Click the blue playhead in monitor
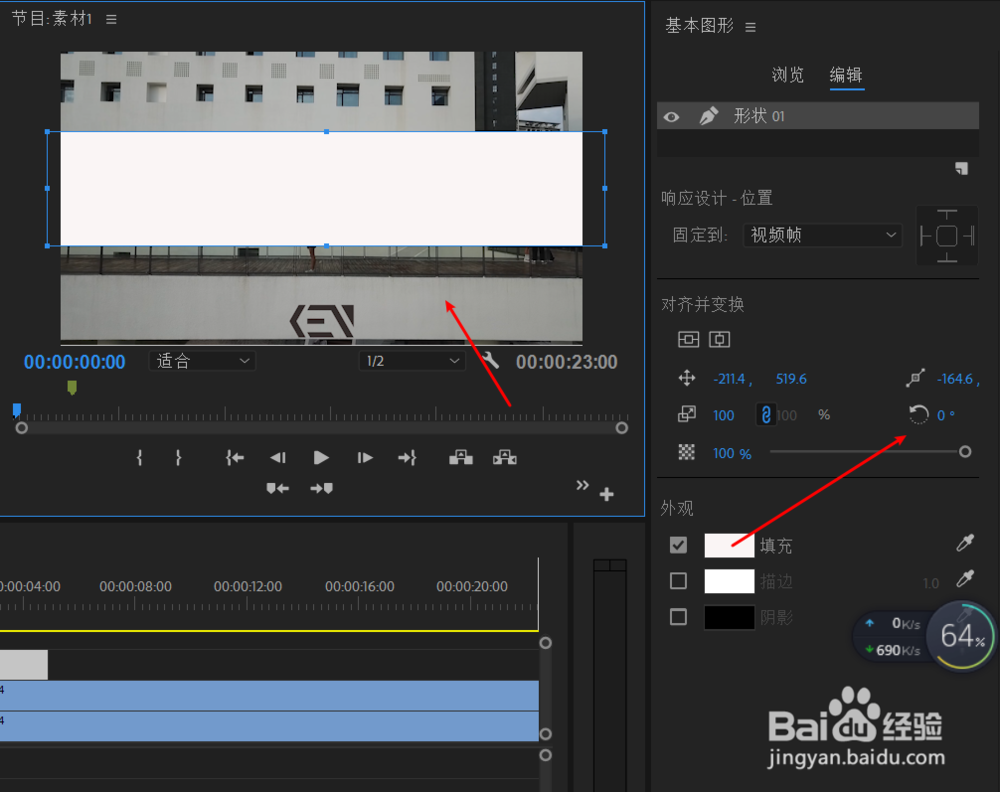 click(x=17, y=410)
